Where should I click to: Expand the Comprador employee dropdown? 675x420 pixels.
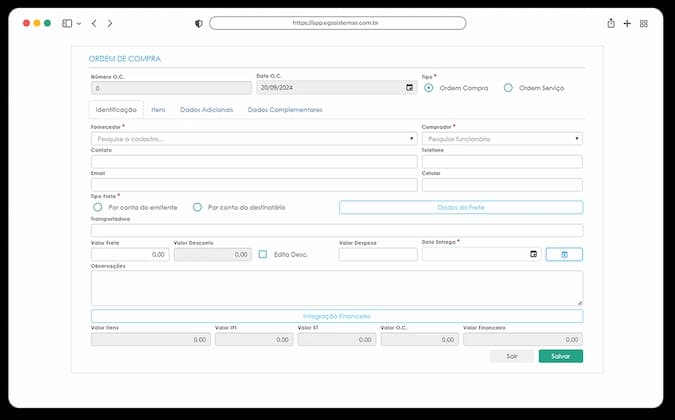502,139
